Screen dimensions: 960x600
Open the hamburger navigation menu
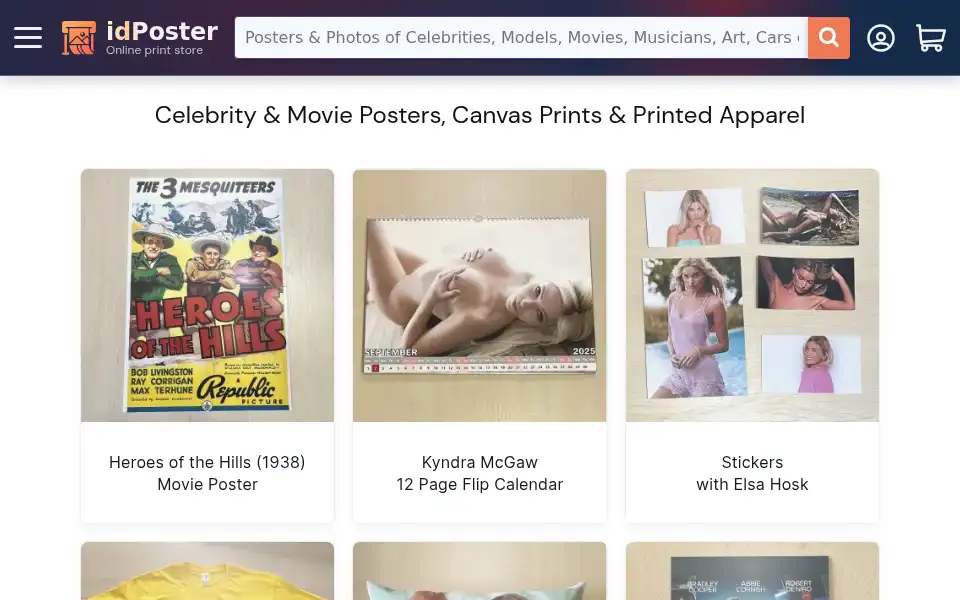[28, 37]
